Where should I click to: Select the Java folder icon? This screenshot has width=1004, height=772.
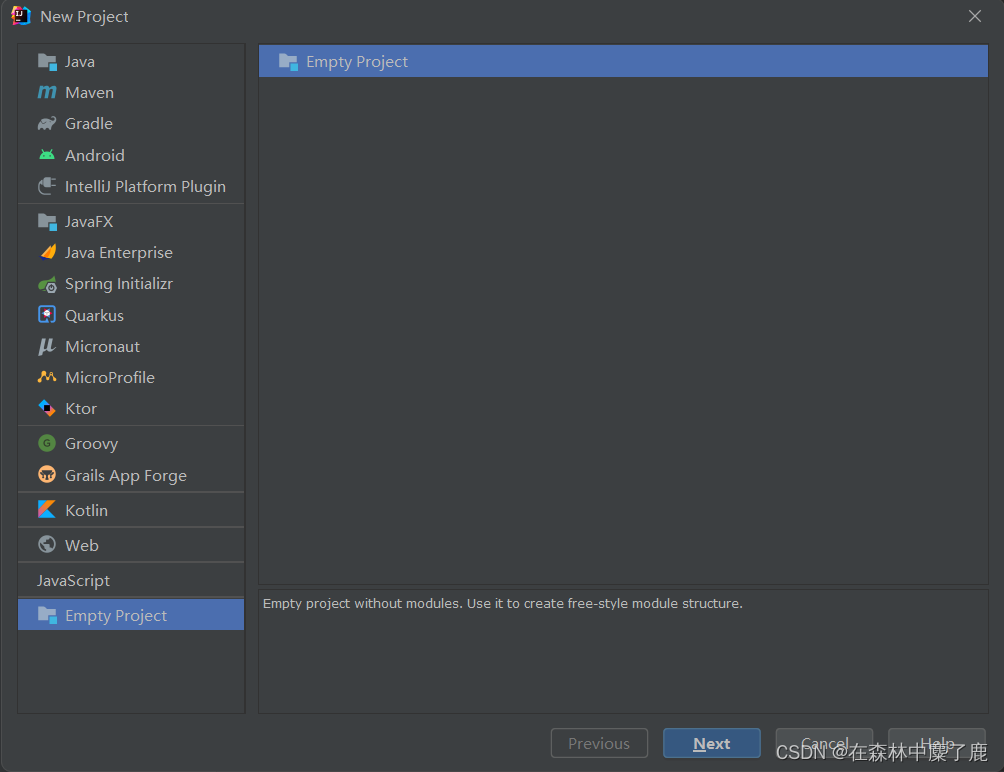pos(47,62)
